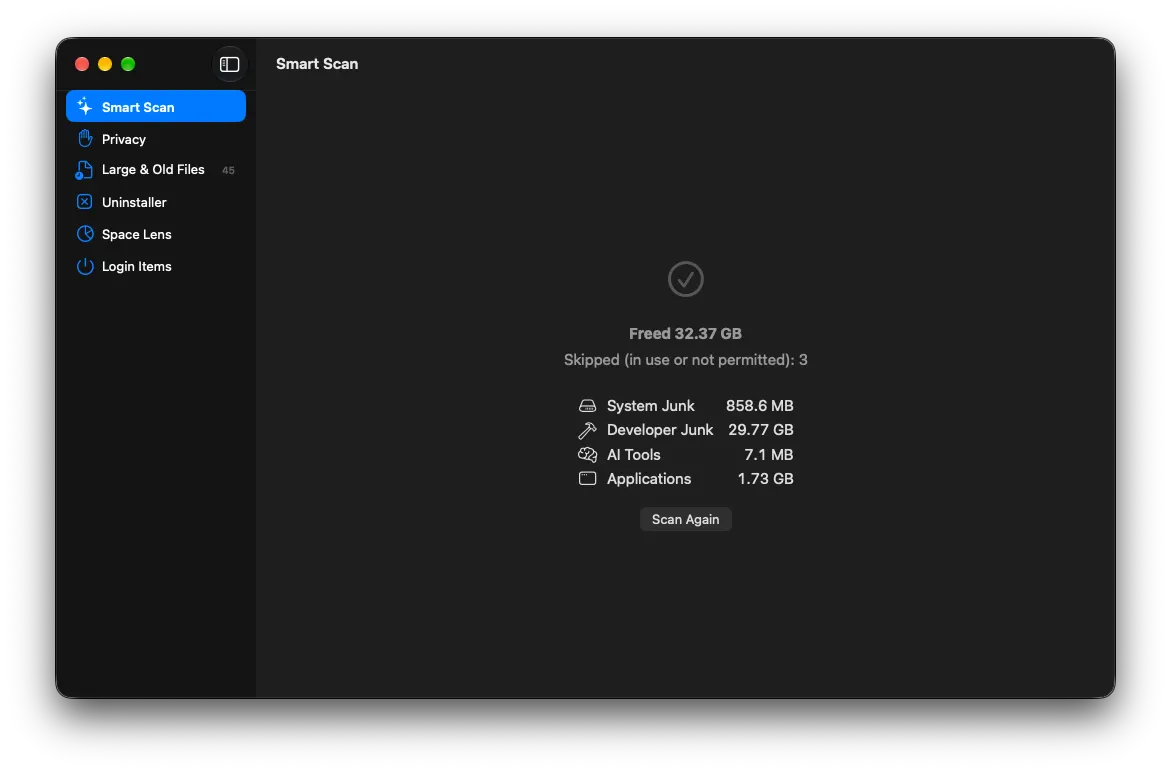Click the Smart Scan sparkle icon
Image resolution: width=1171 pixels, height=772 pixels.
[x=84, y=106]
